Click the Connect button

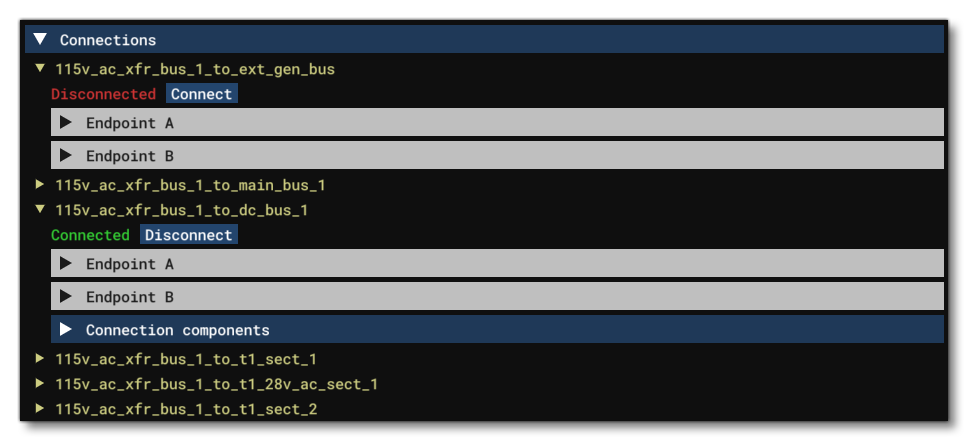click(x=201, y=94)
